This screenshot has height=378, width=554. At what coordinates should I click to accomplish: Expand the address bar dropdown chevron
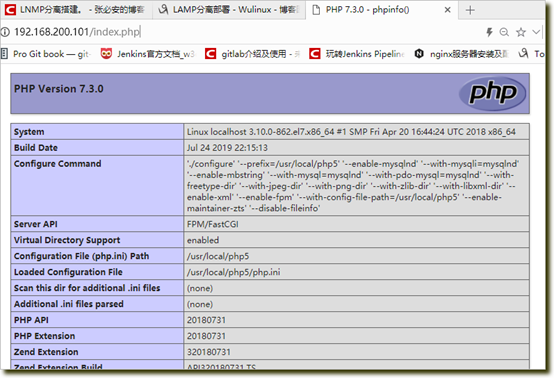pos(536,32)
